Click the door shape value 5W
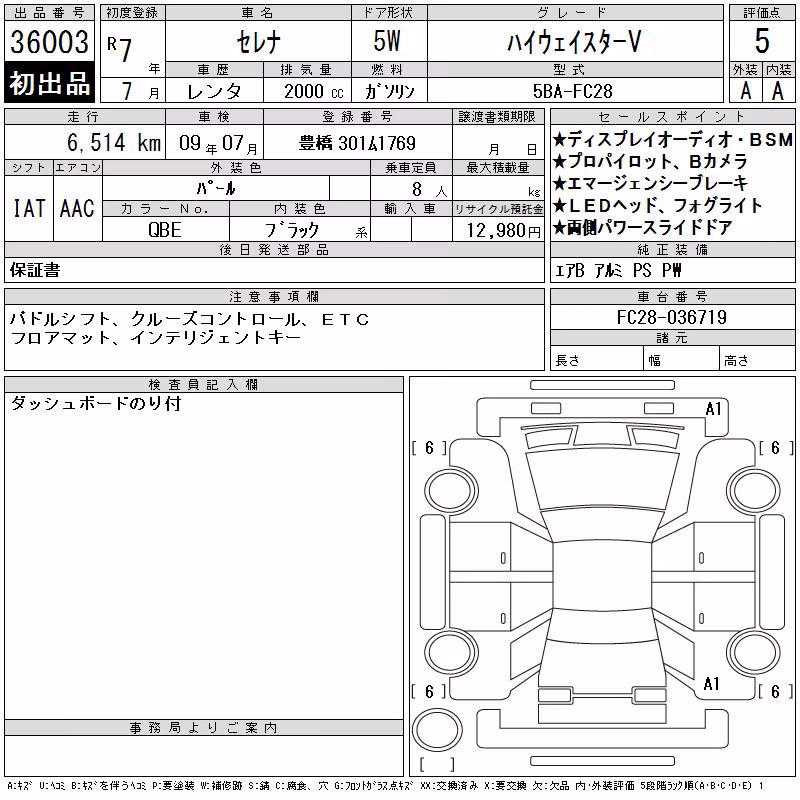 [x=387, y=41]
